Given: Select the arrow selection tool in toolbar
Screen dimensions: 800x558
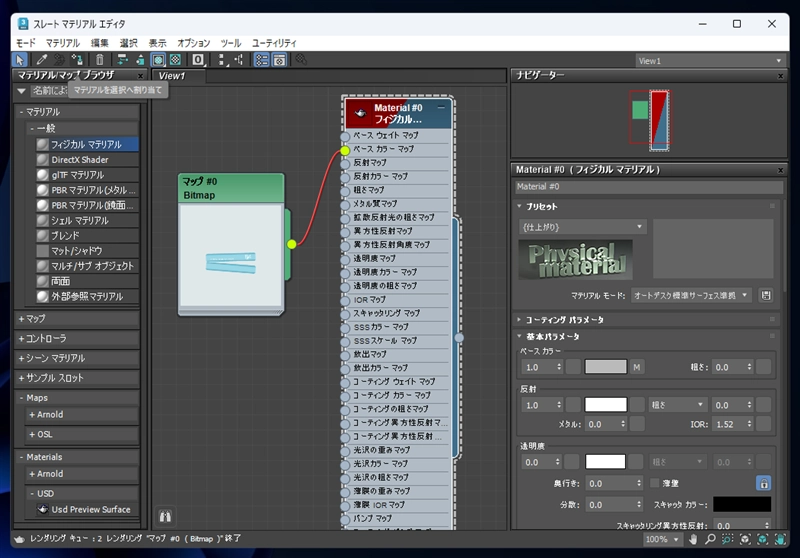Looking at the screenshot, I should tap(21, 60).
